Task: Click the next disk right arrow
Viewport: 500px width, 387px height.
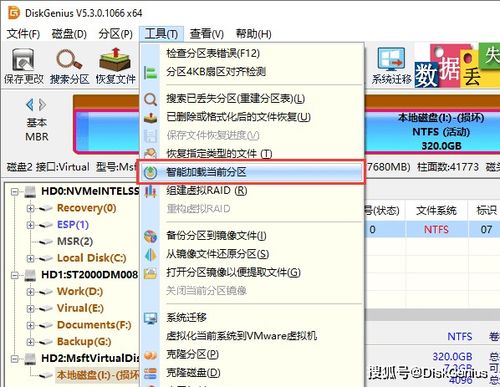Action: click(x=42, y=105)
